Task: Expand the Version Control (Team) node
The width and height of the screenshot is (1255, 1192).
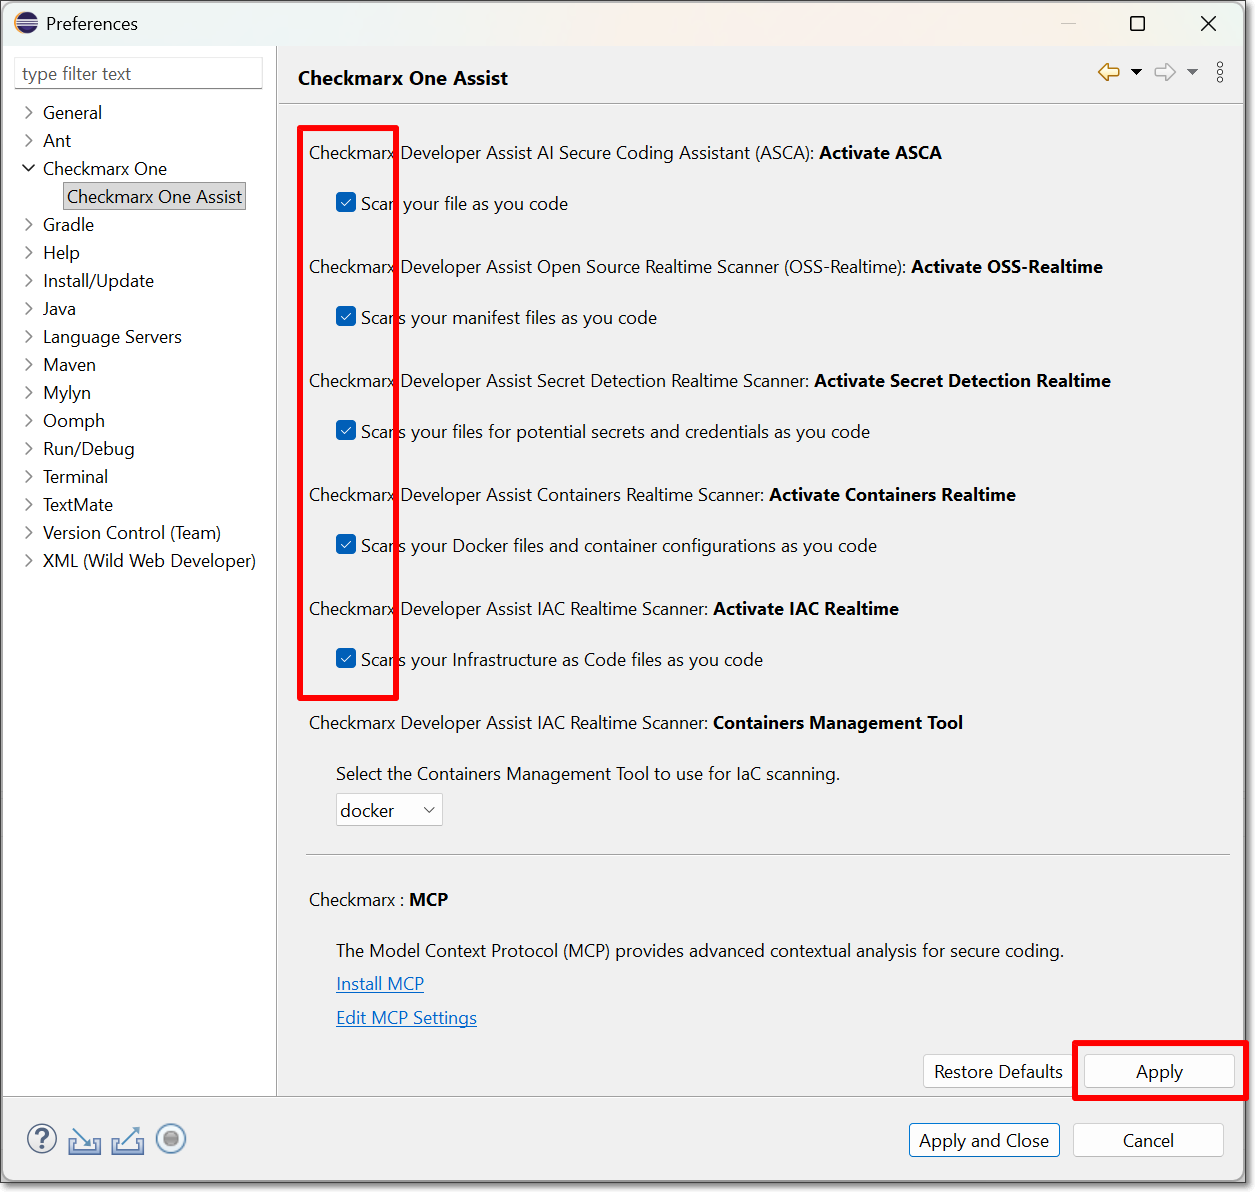Action: pos(29,532)
